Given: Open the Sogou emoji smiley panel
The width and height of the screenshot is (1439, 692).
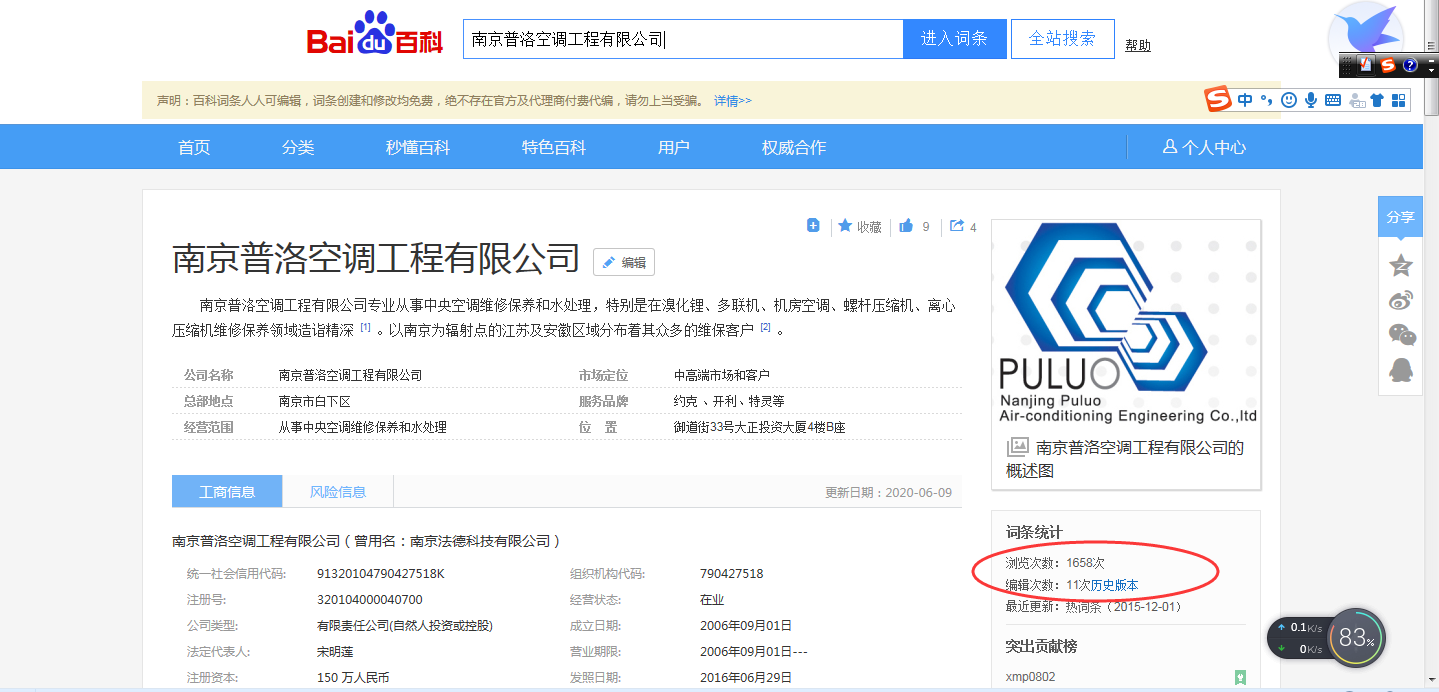Looking at the screenshot, I should pos(1289,100).
